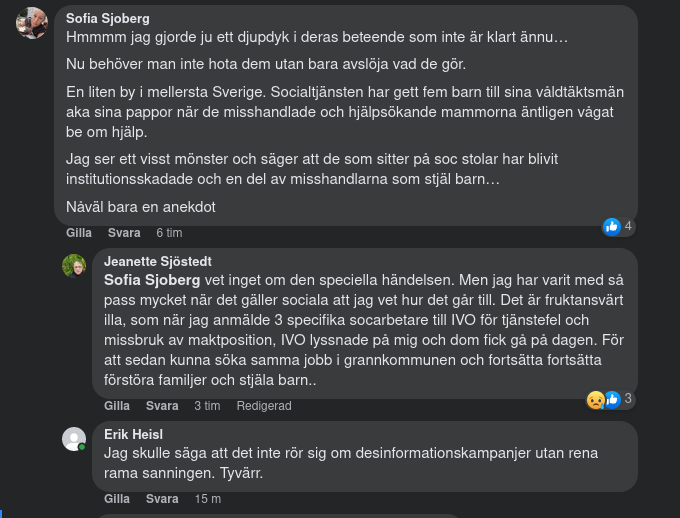Click the sad reaction emoji on Jeanette's comment

click(x=596, y=399)
